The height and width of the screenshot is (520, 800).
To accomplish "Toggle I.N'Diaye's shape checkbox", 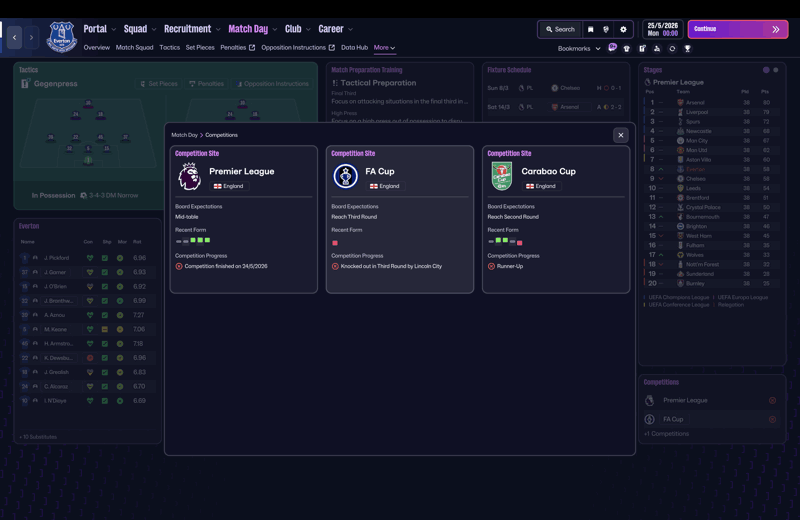I will [105, 401].
